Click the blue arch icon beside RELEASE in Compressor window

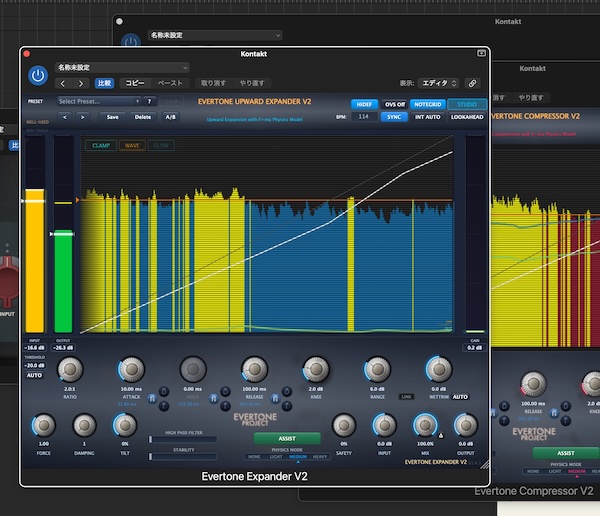(x=554, y=413)
